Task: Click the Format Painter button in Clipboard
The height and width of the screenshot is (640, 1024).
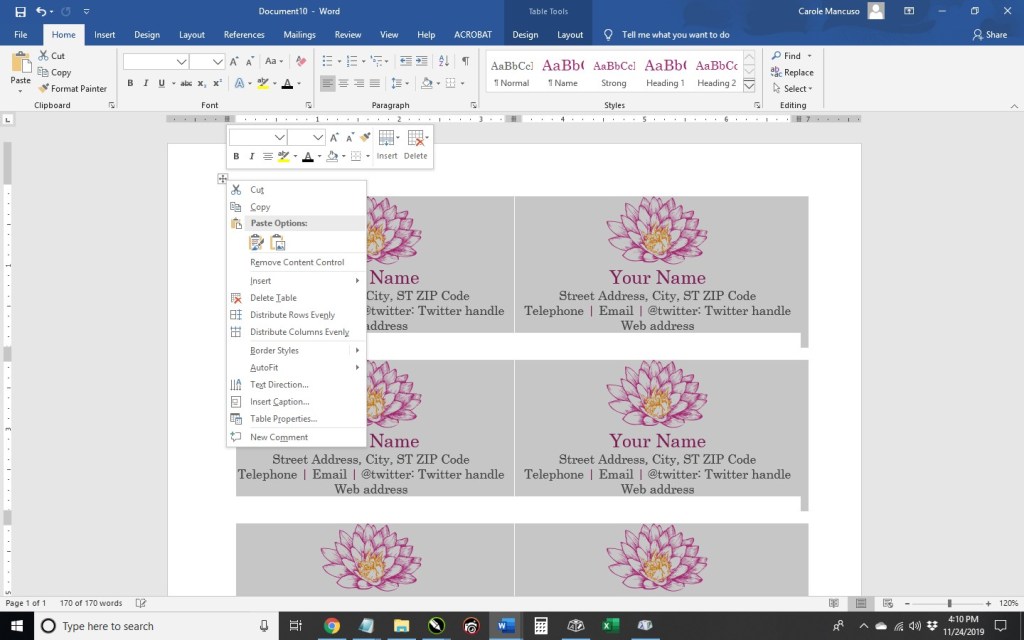Action: point(73,89)
